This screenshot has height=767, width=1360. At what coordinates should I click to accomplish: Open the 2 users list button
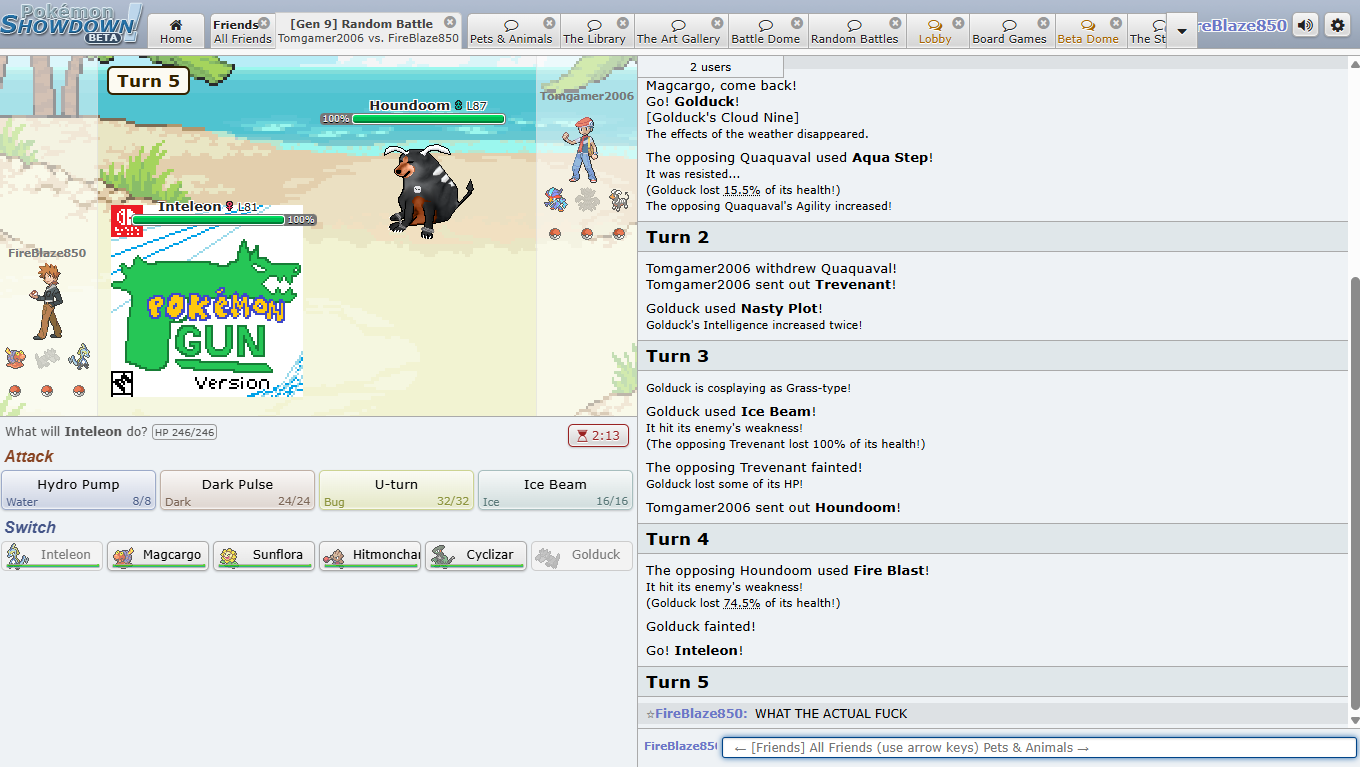tap(711, 66)
